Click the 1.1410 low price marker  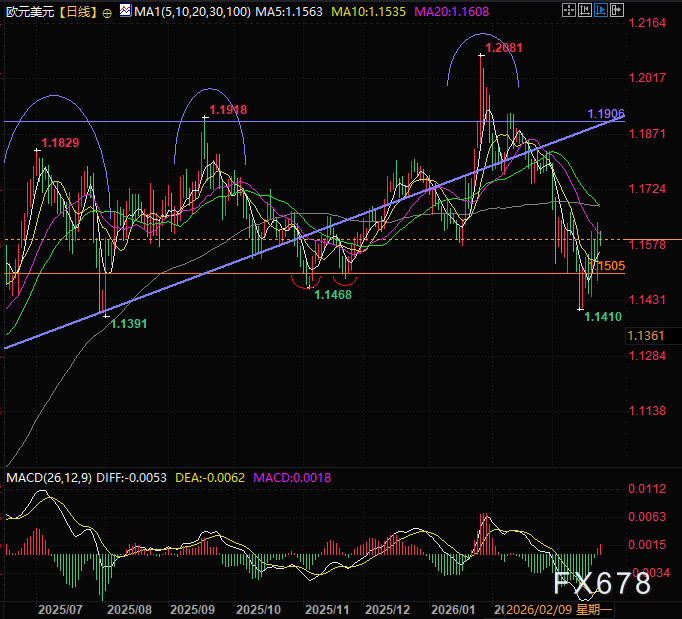pos(604,316)
